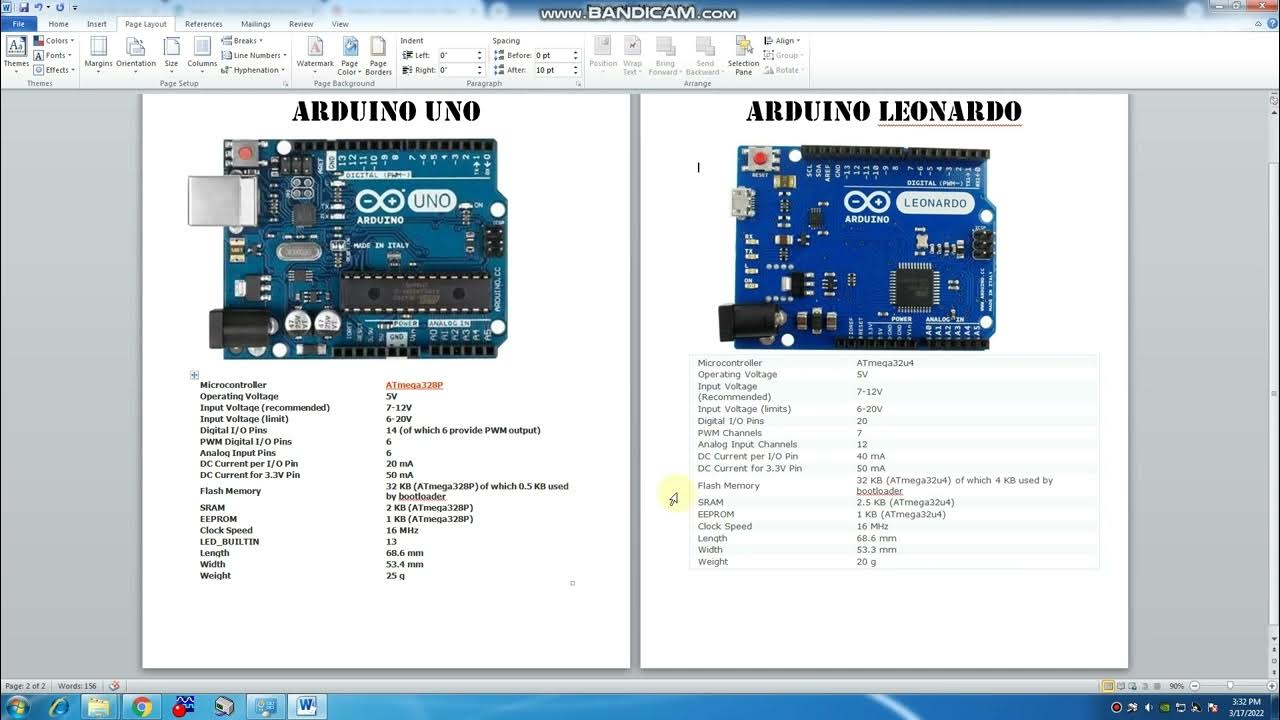Click the 90% zoom level button
This screenshot has width=1280, height=720.
pos(1177,686)
